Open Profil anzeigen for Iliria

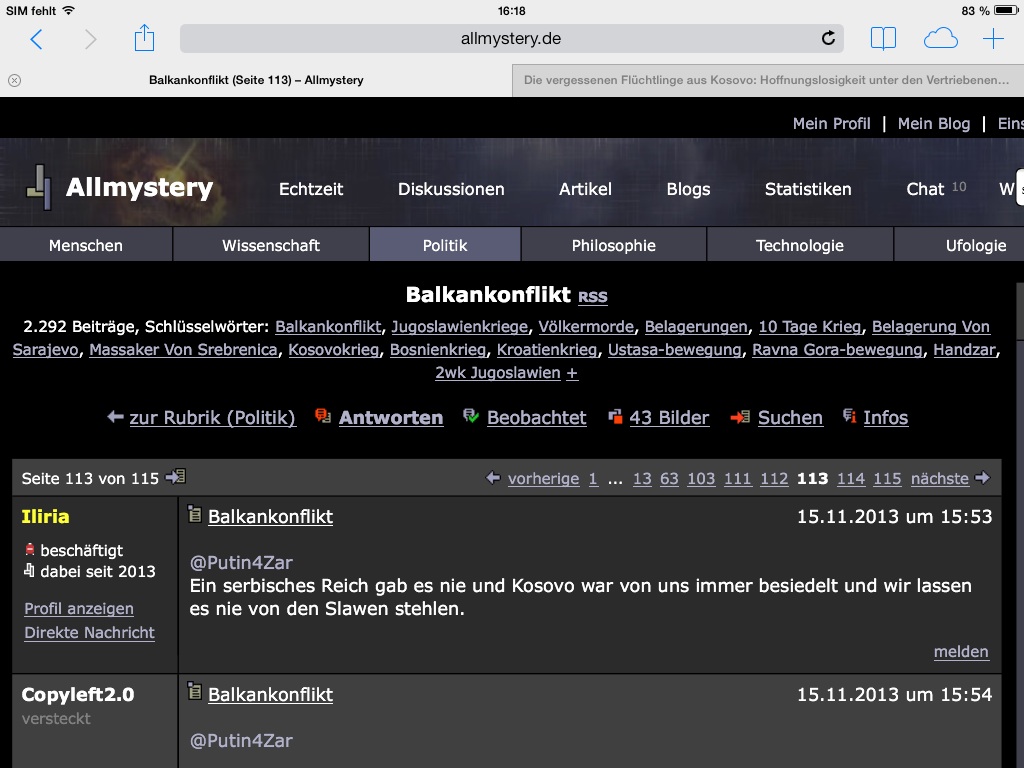click(78, 609)
